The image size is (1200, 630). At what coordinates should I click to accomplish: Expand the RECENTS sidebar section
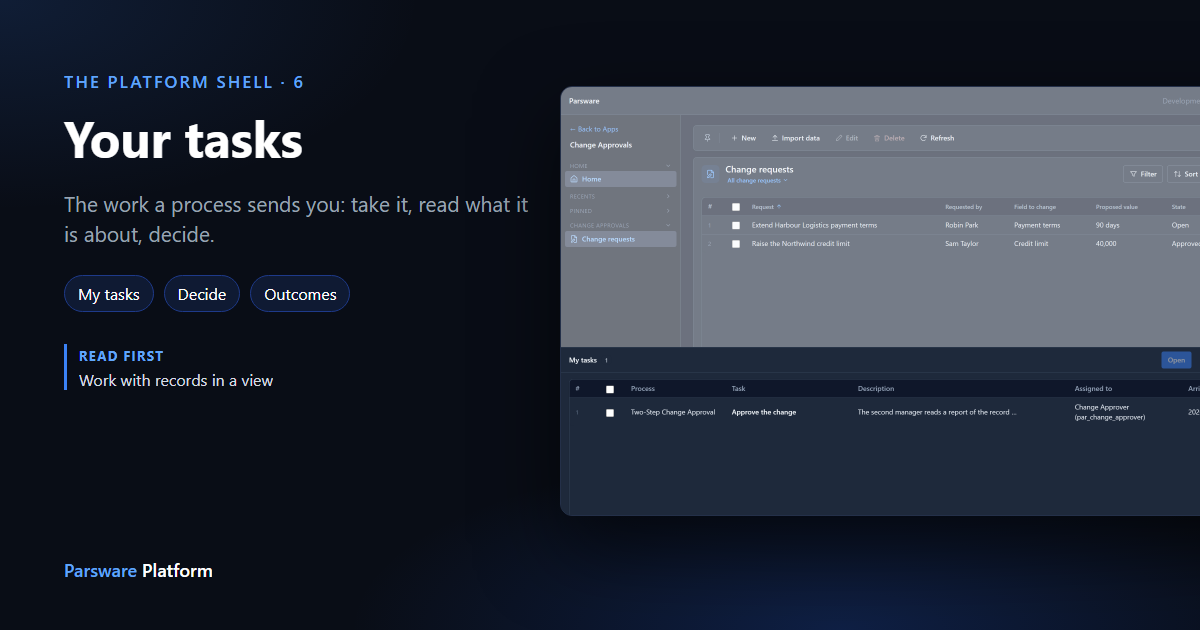[668, 196]
